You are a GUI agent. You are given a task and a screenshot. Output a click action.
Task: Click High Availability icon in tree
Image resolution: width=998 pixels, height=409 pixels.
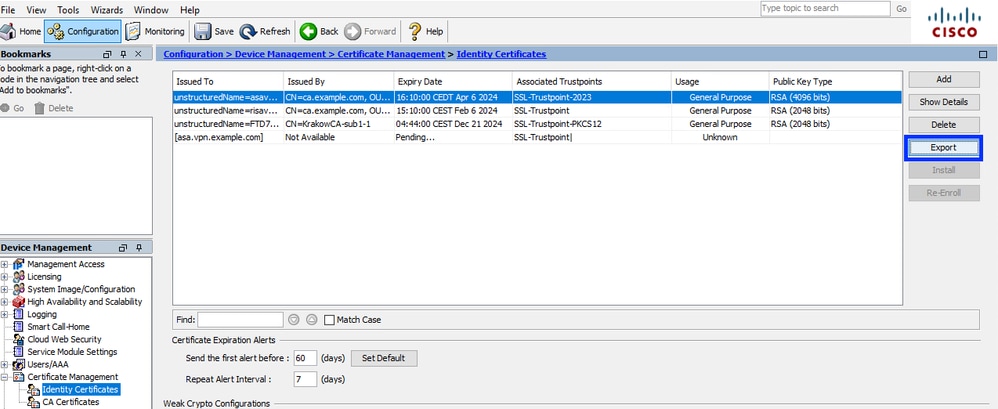point(18,302)
